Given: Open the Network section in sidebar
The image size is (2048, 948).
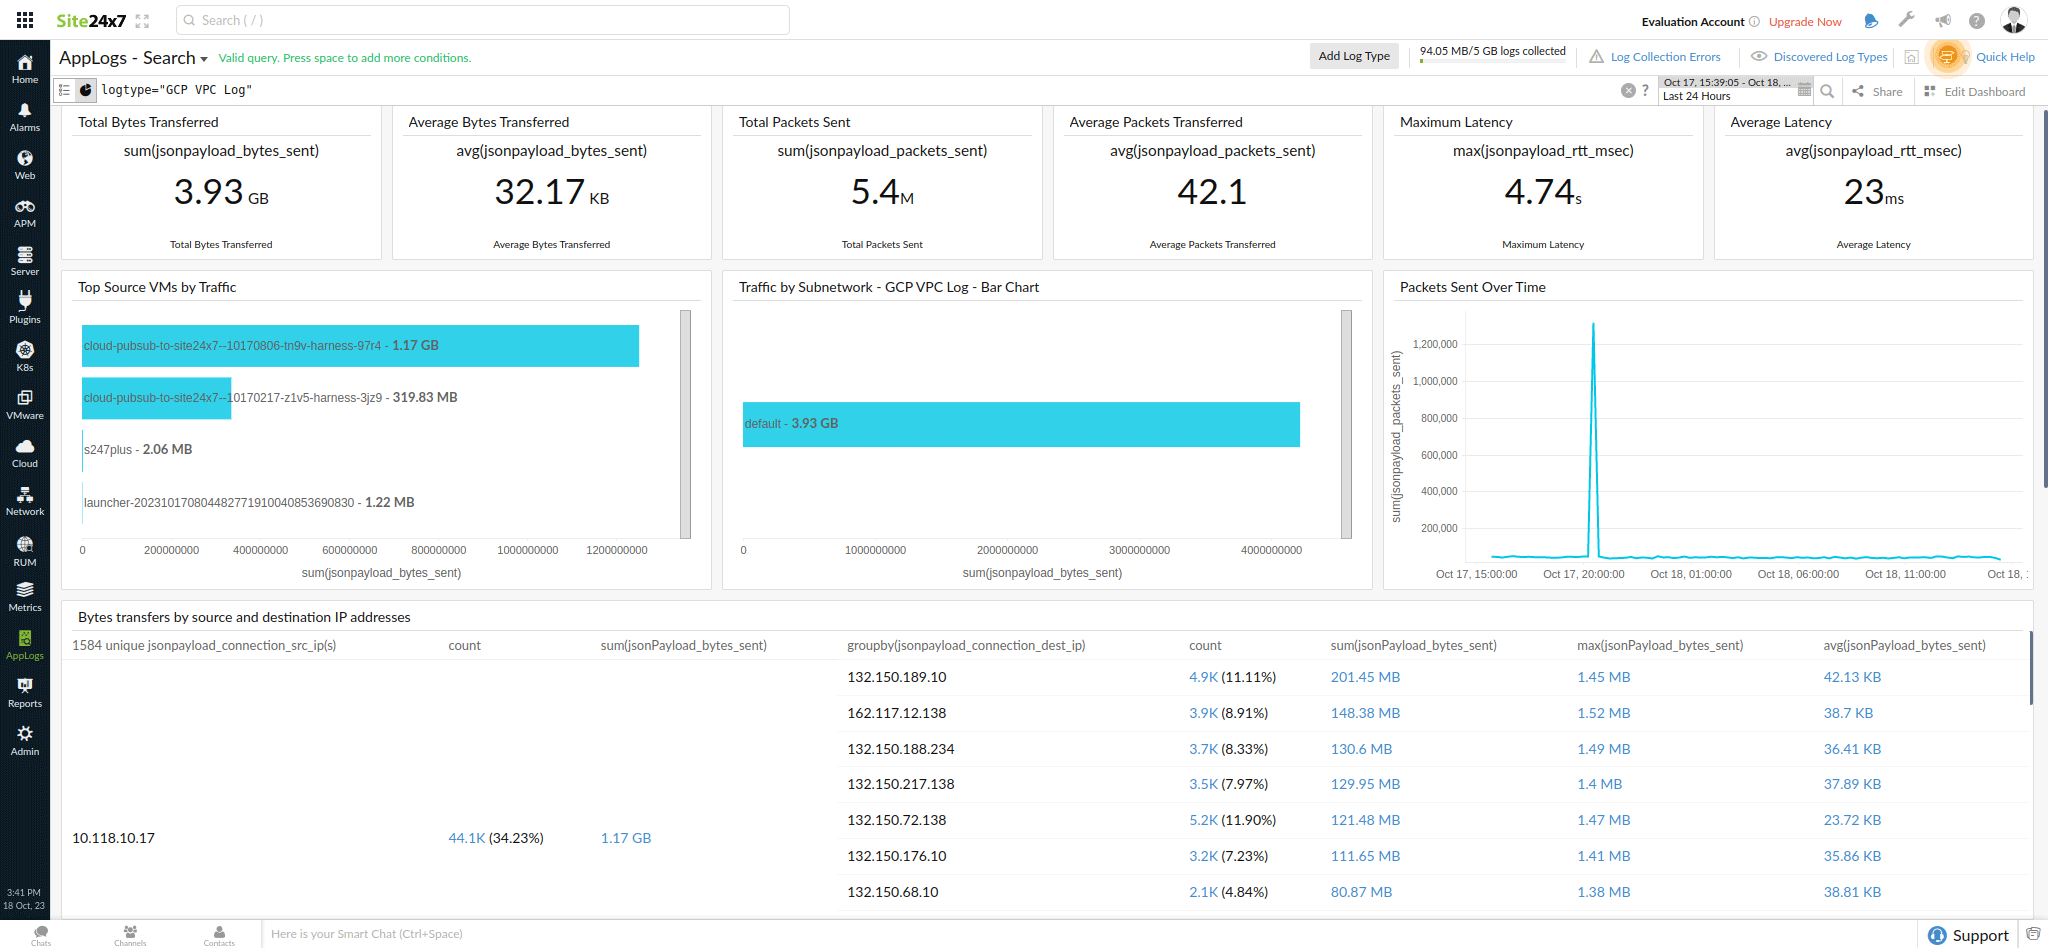Looking at the screenshot, I should click(x=25, y=500).
